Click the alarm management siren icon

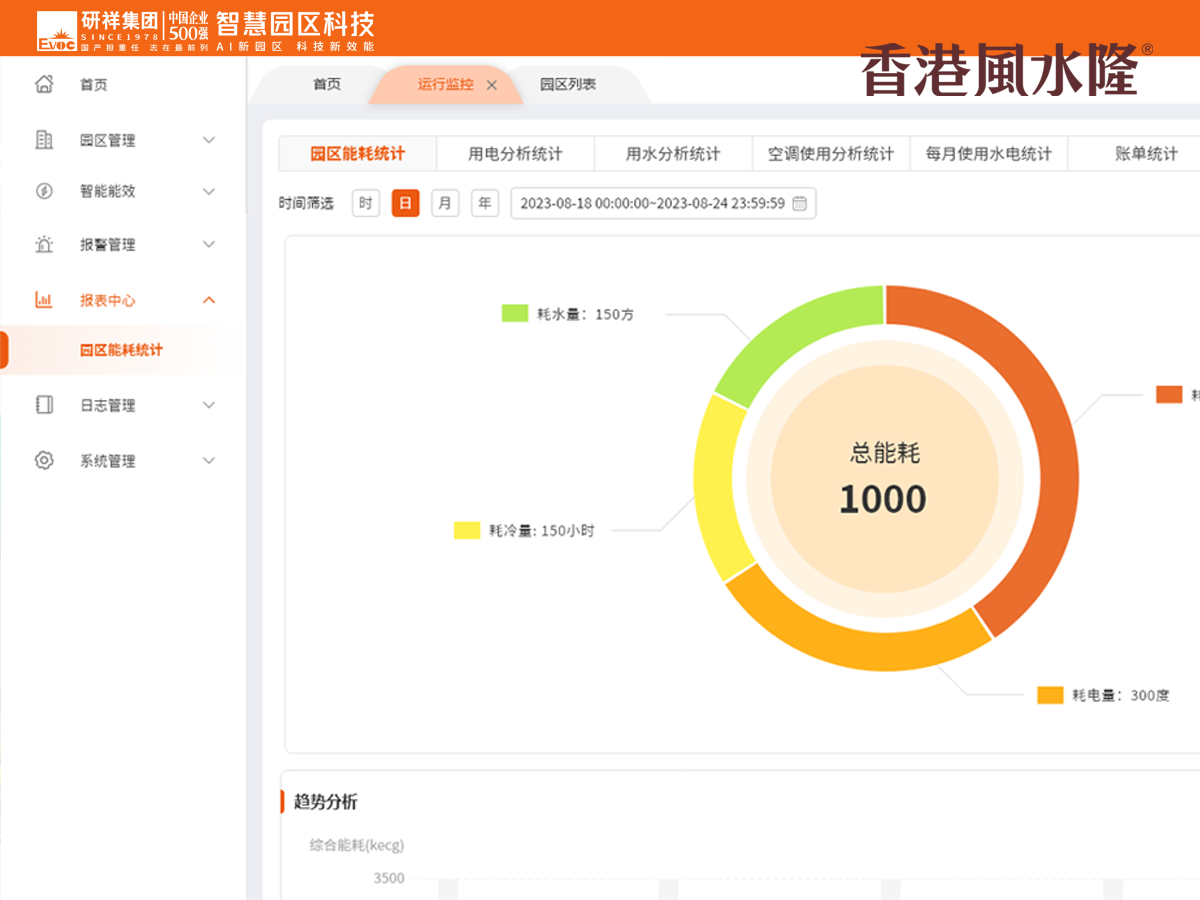[44, 244]
